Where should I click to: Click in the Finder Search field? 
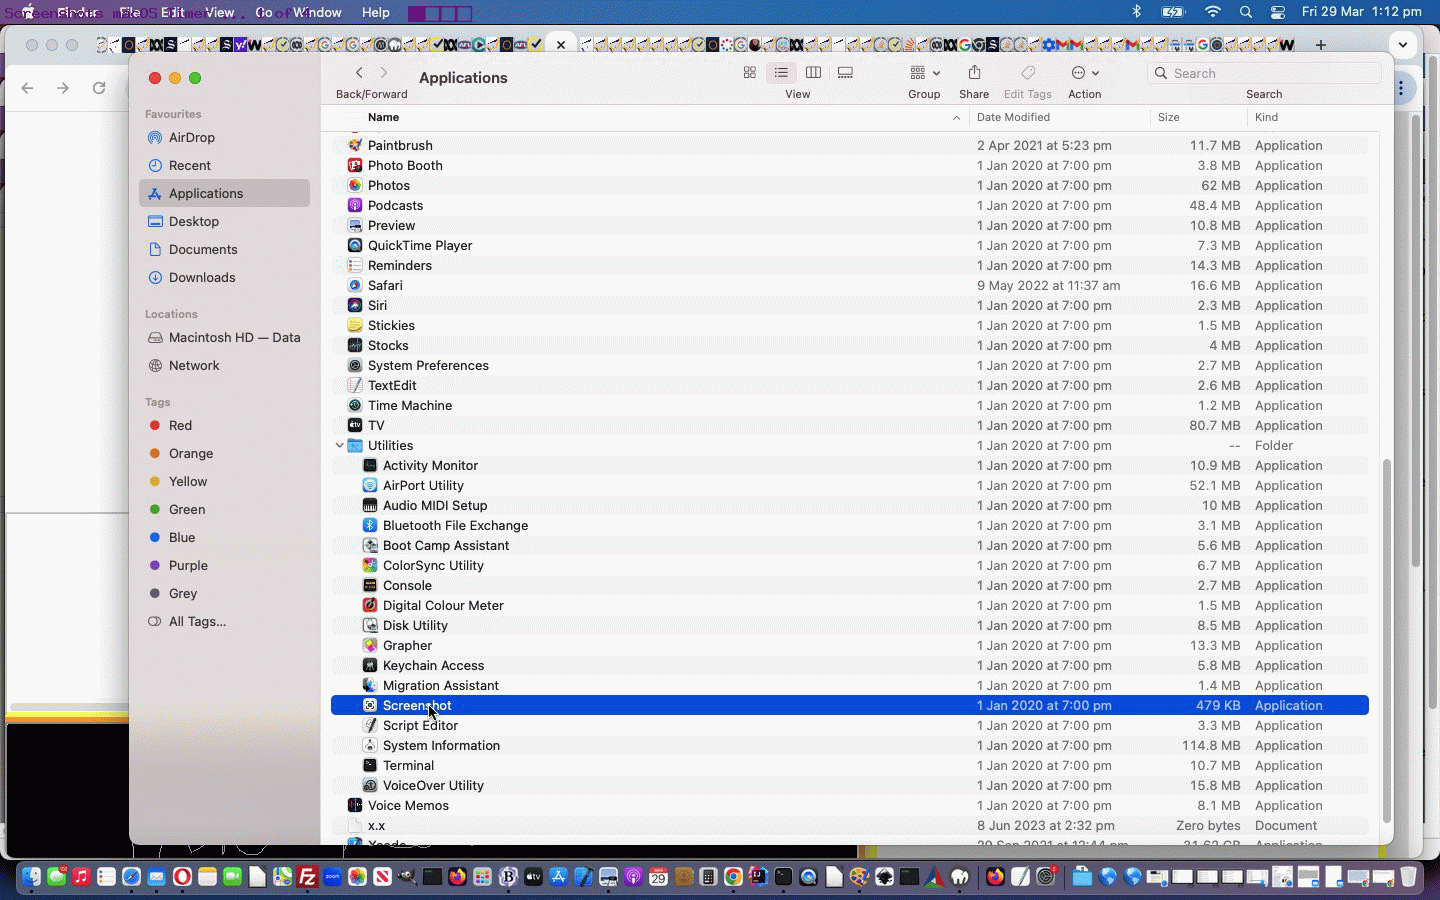pos(1264,73)
